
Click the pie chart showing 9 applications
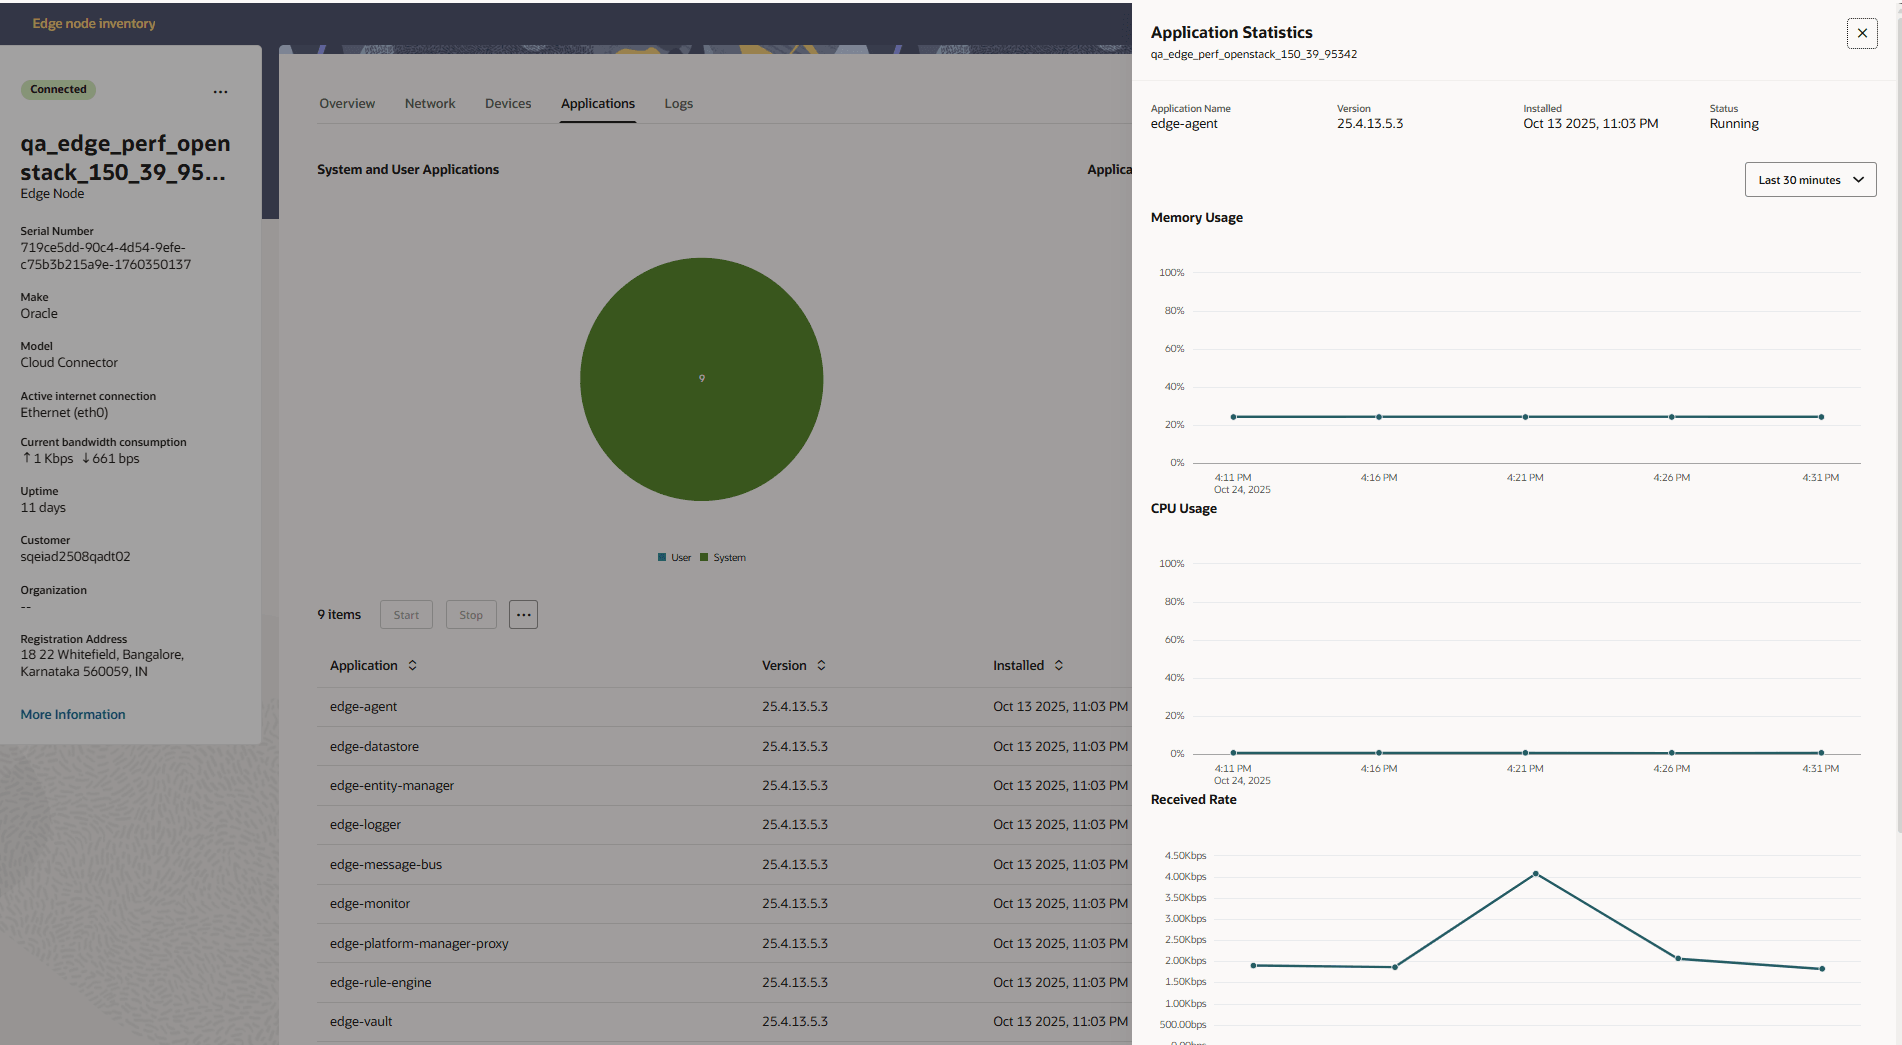pos(701,380)
